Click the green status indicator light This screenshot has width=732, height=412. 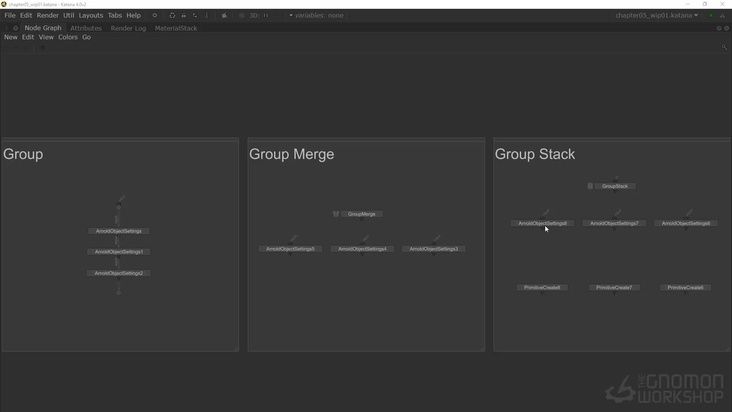tap(711, 15)
